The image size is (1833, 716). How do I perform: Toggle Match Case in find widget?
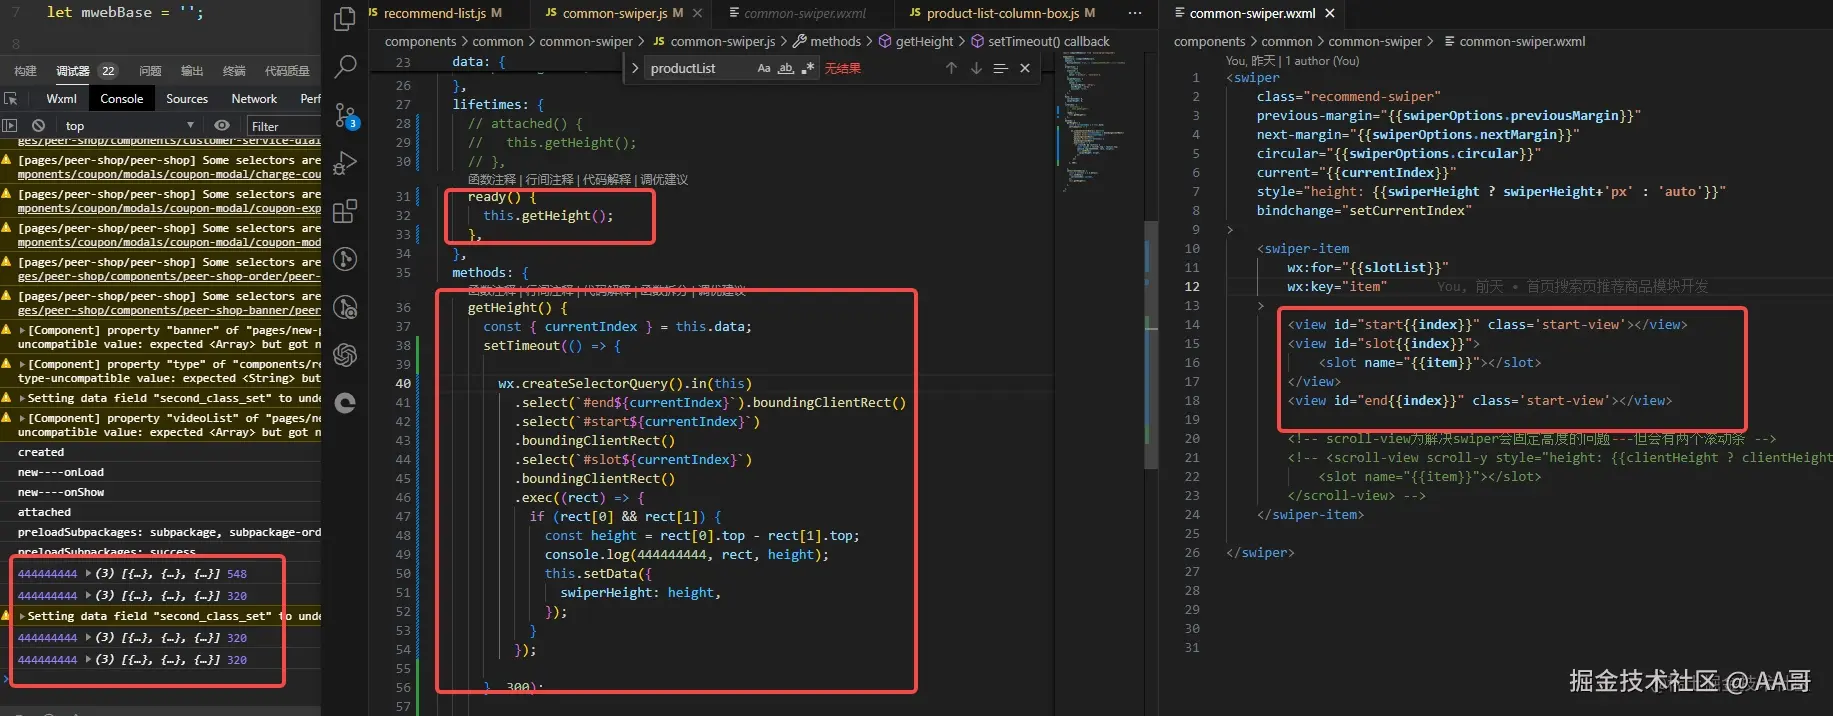pyautogui.click(x=764, y=68)
